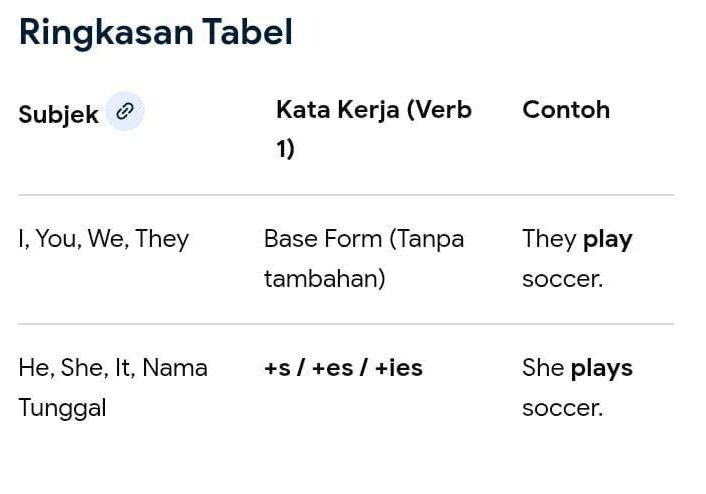
Task: Click the link icon beside Subjek
Action: (125, 112)
